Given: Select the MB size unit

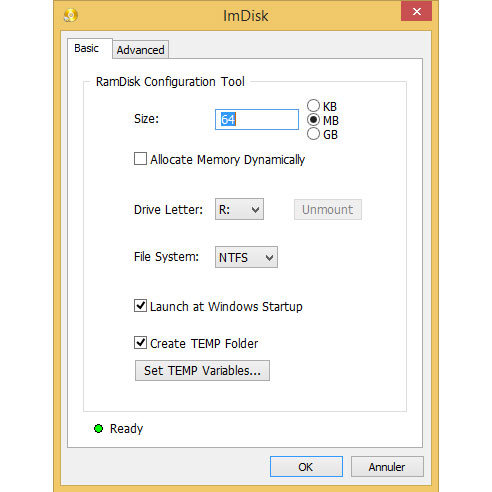Looking at the screenshot, I should point(313,120).
